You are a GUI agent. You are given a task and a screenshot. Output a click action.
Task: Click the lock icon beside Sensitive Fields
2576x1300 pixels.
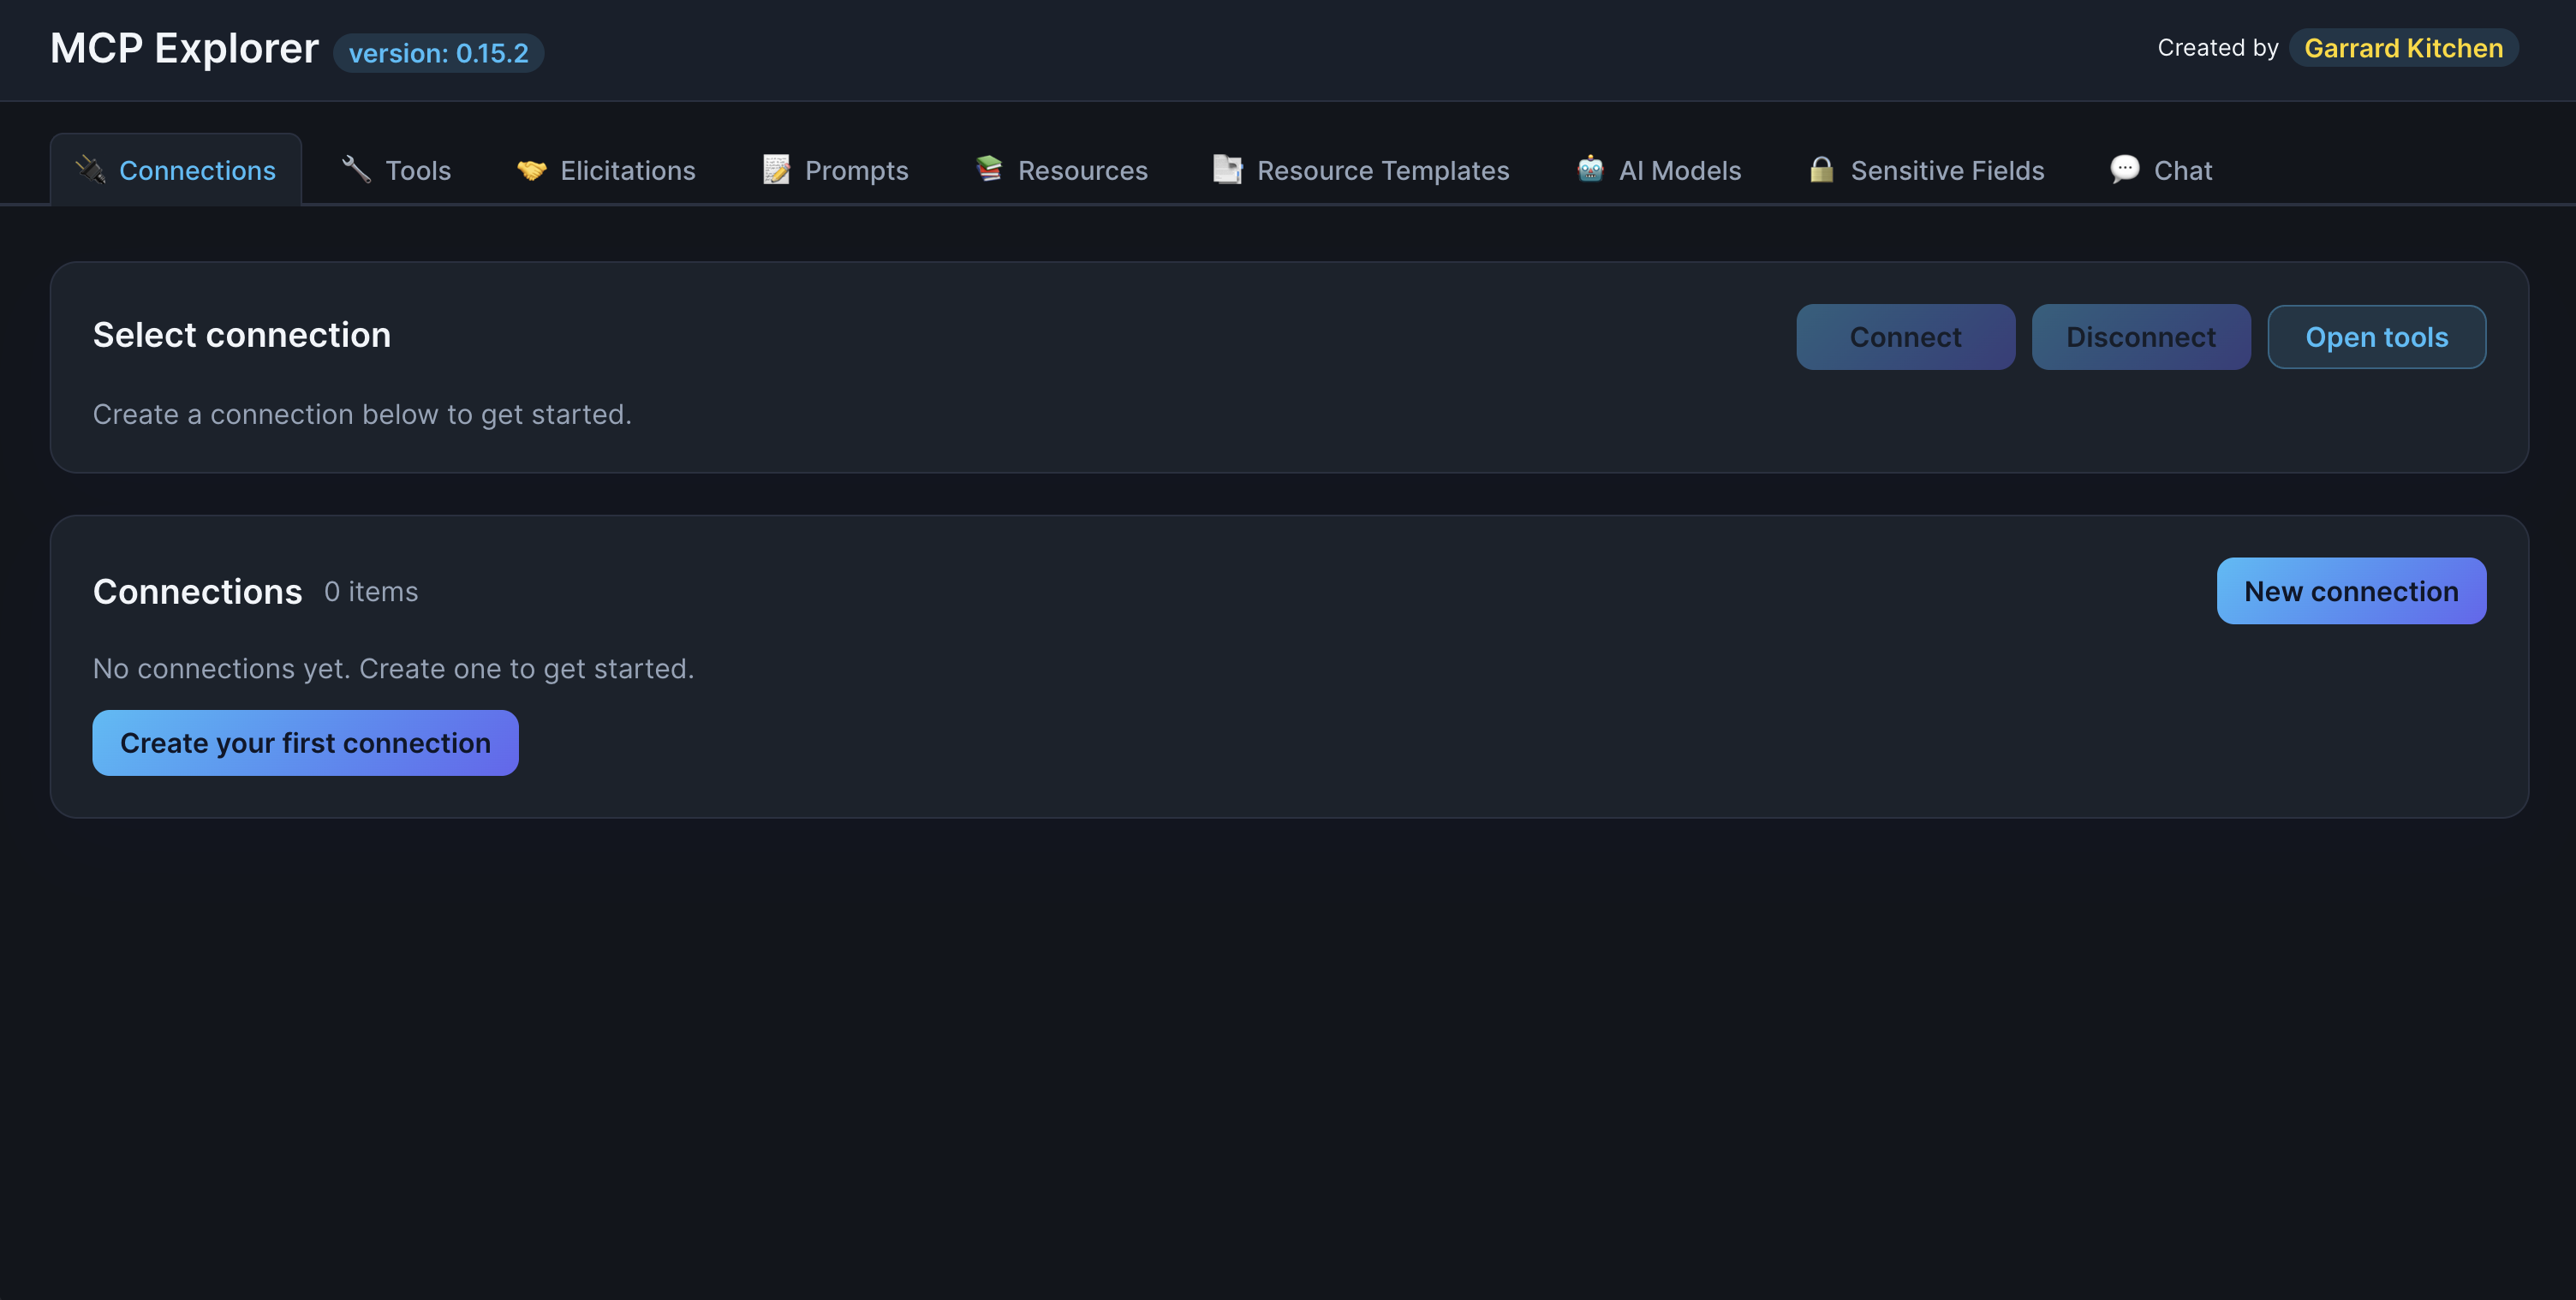click(1821, 170)
